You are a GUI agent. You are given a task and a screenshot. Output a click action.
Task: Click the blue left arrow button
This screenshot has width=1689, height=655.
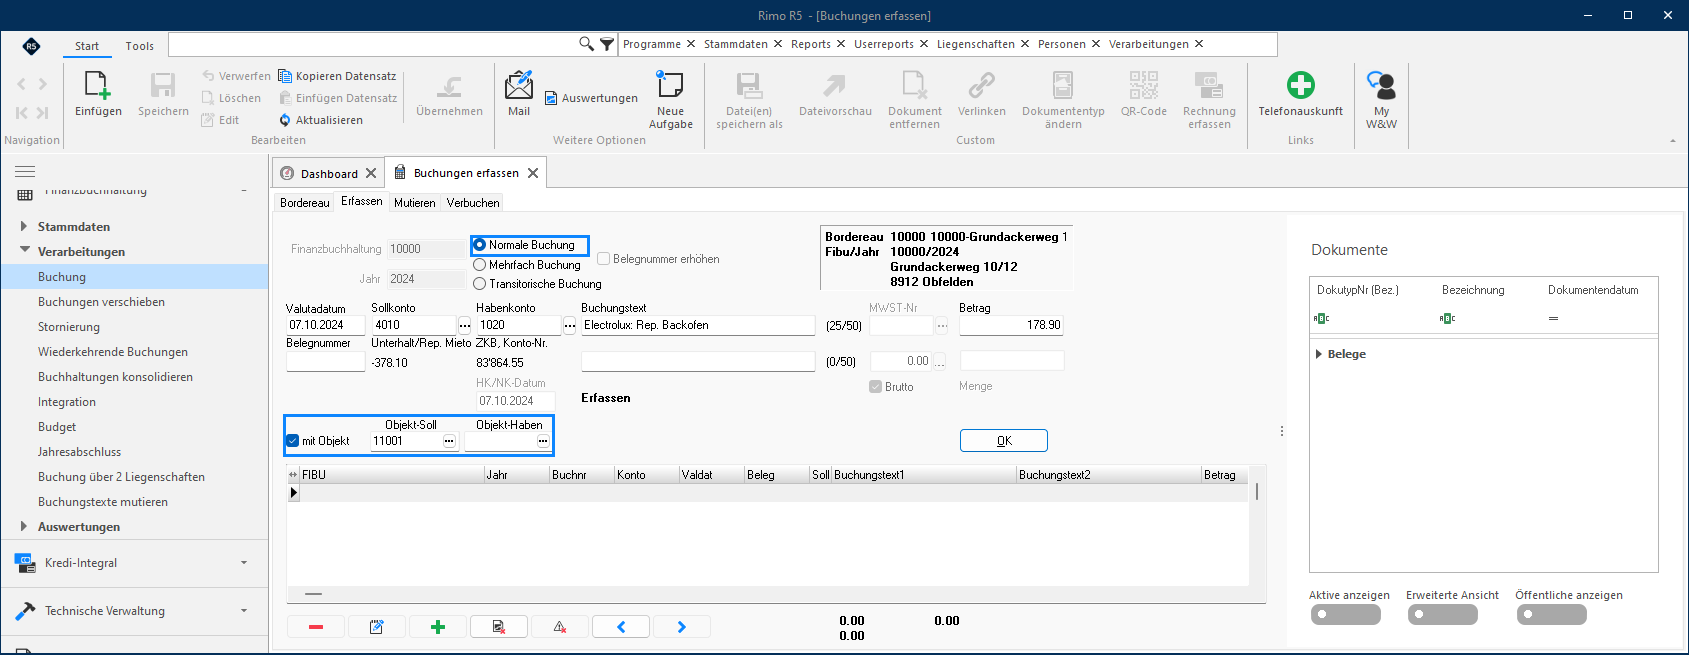tap(621, 627)
